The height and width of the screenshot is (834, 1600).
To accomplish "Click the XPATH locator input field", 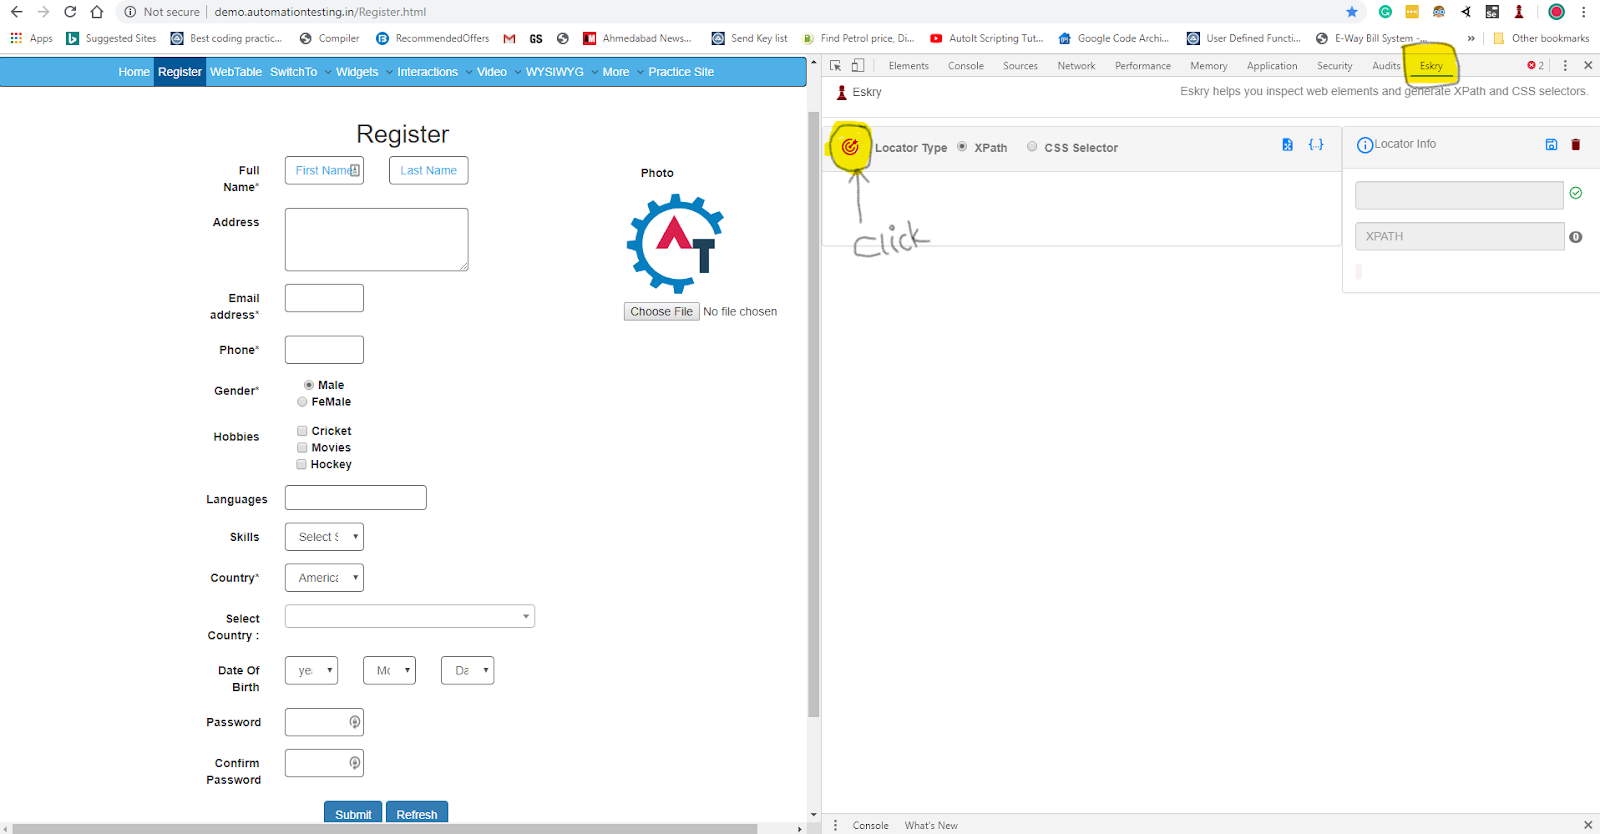I will point(1459,237).
